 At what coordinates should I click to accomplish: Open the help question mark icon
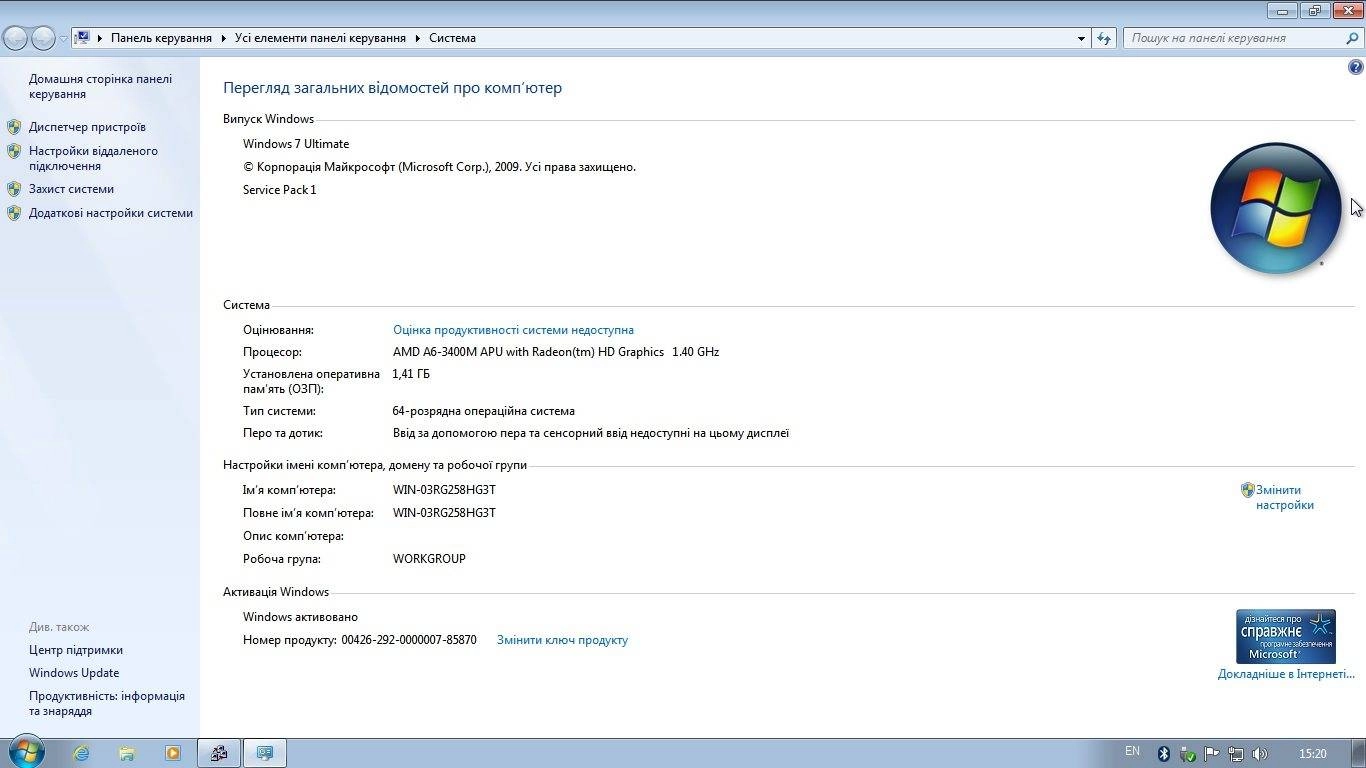click(1356, 68)
